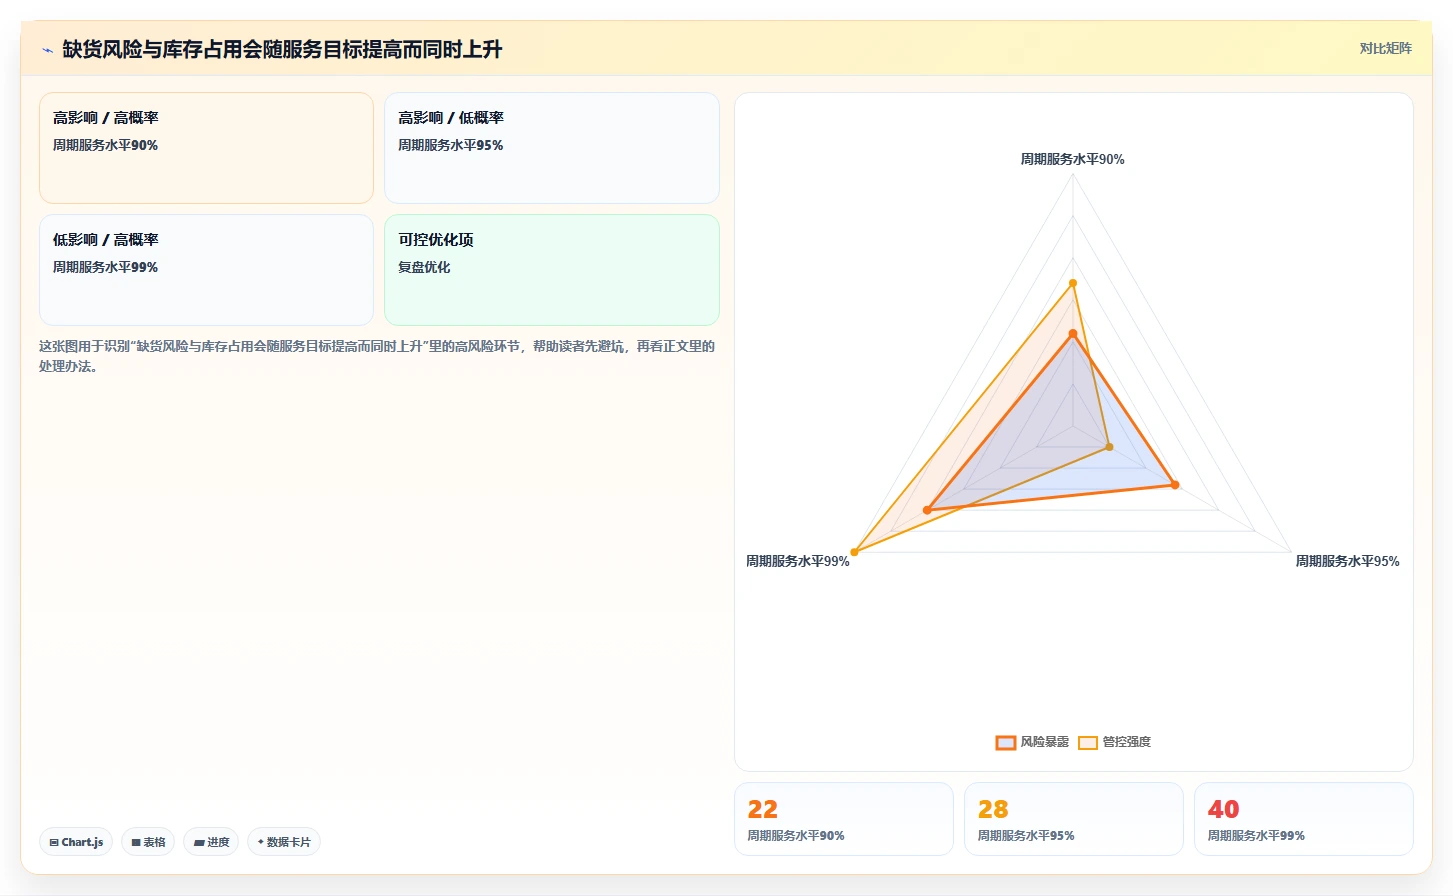This screenshot has height=896, width=1453.
Task: Click the radar axis label 周期服务水平90%
Action: [x=1072, y=159]
